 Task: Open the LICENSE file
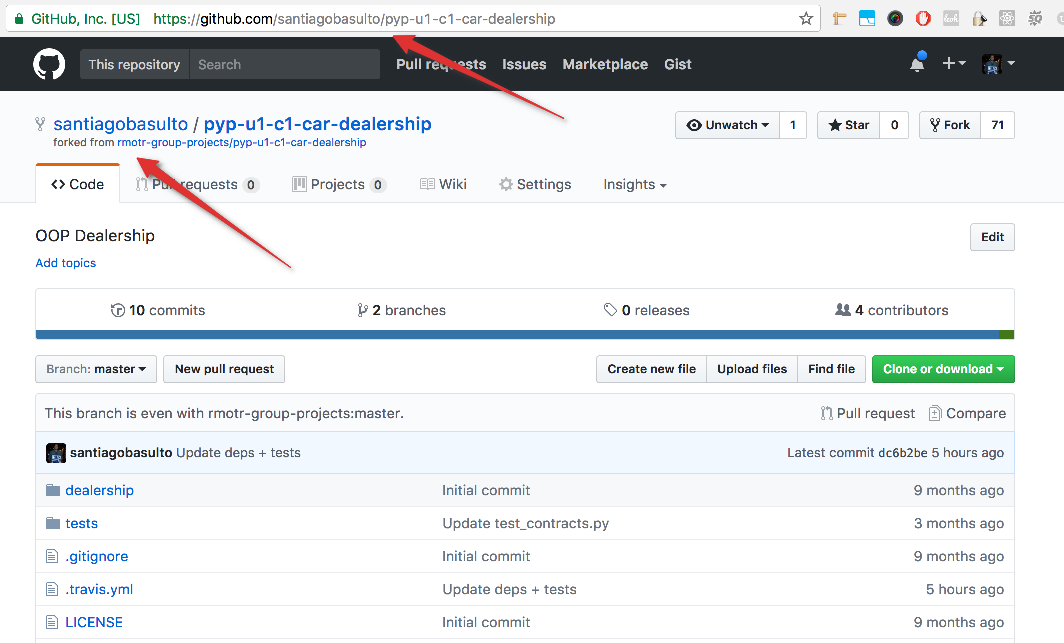94,622
